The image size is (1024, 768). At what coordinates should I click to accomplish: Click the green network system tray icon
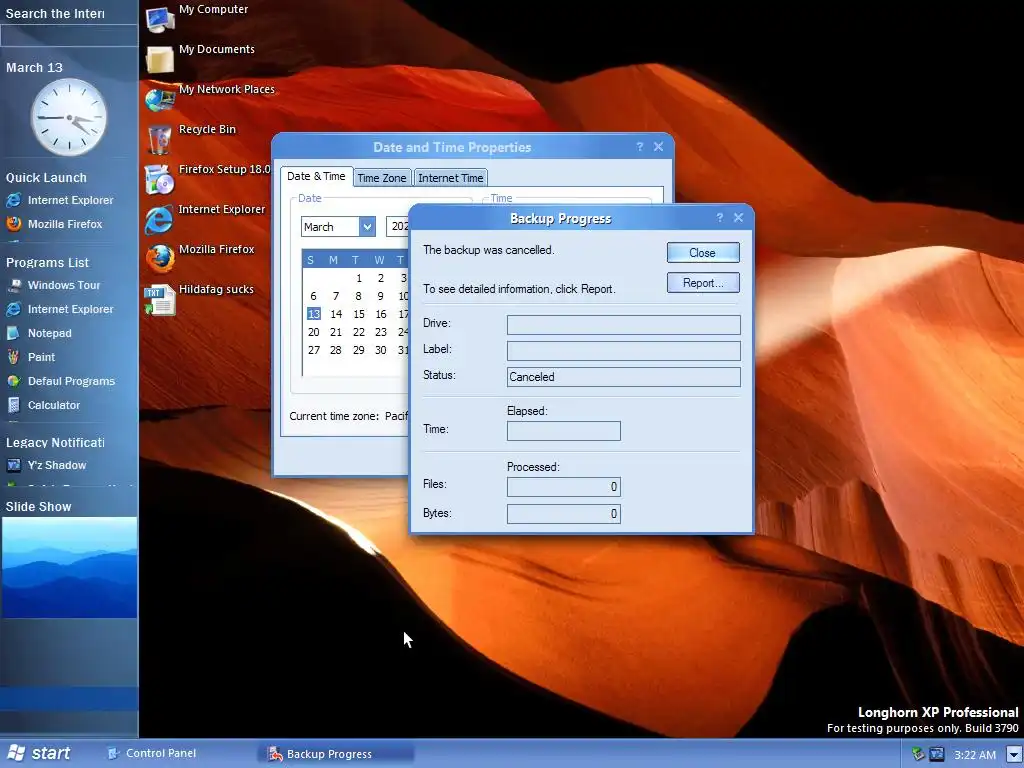(x=918, y=754)
